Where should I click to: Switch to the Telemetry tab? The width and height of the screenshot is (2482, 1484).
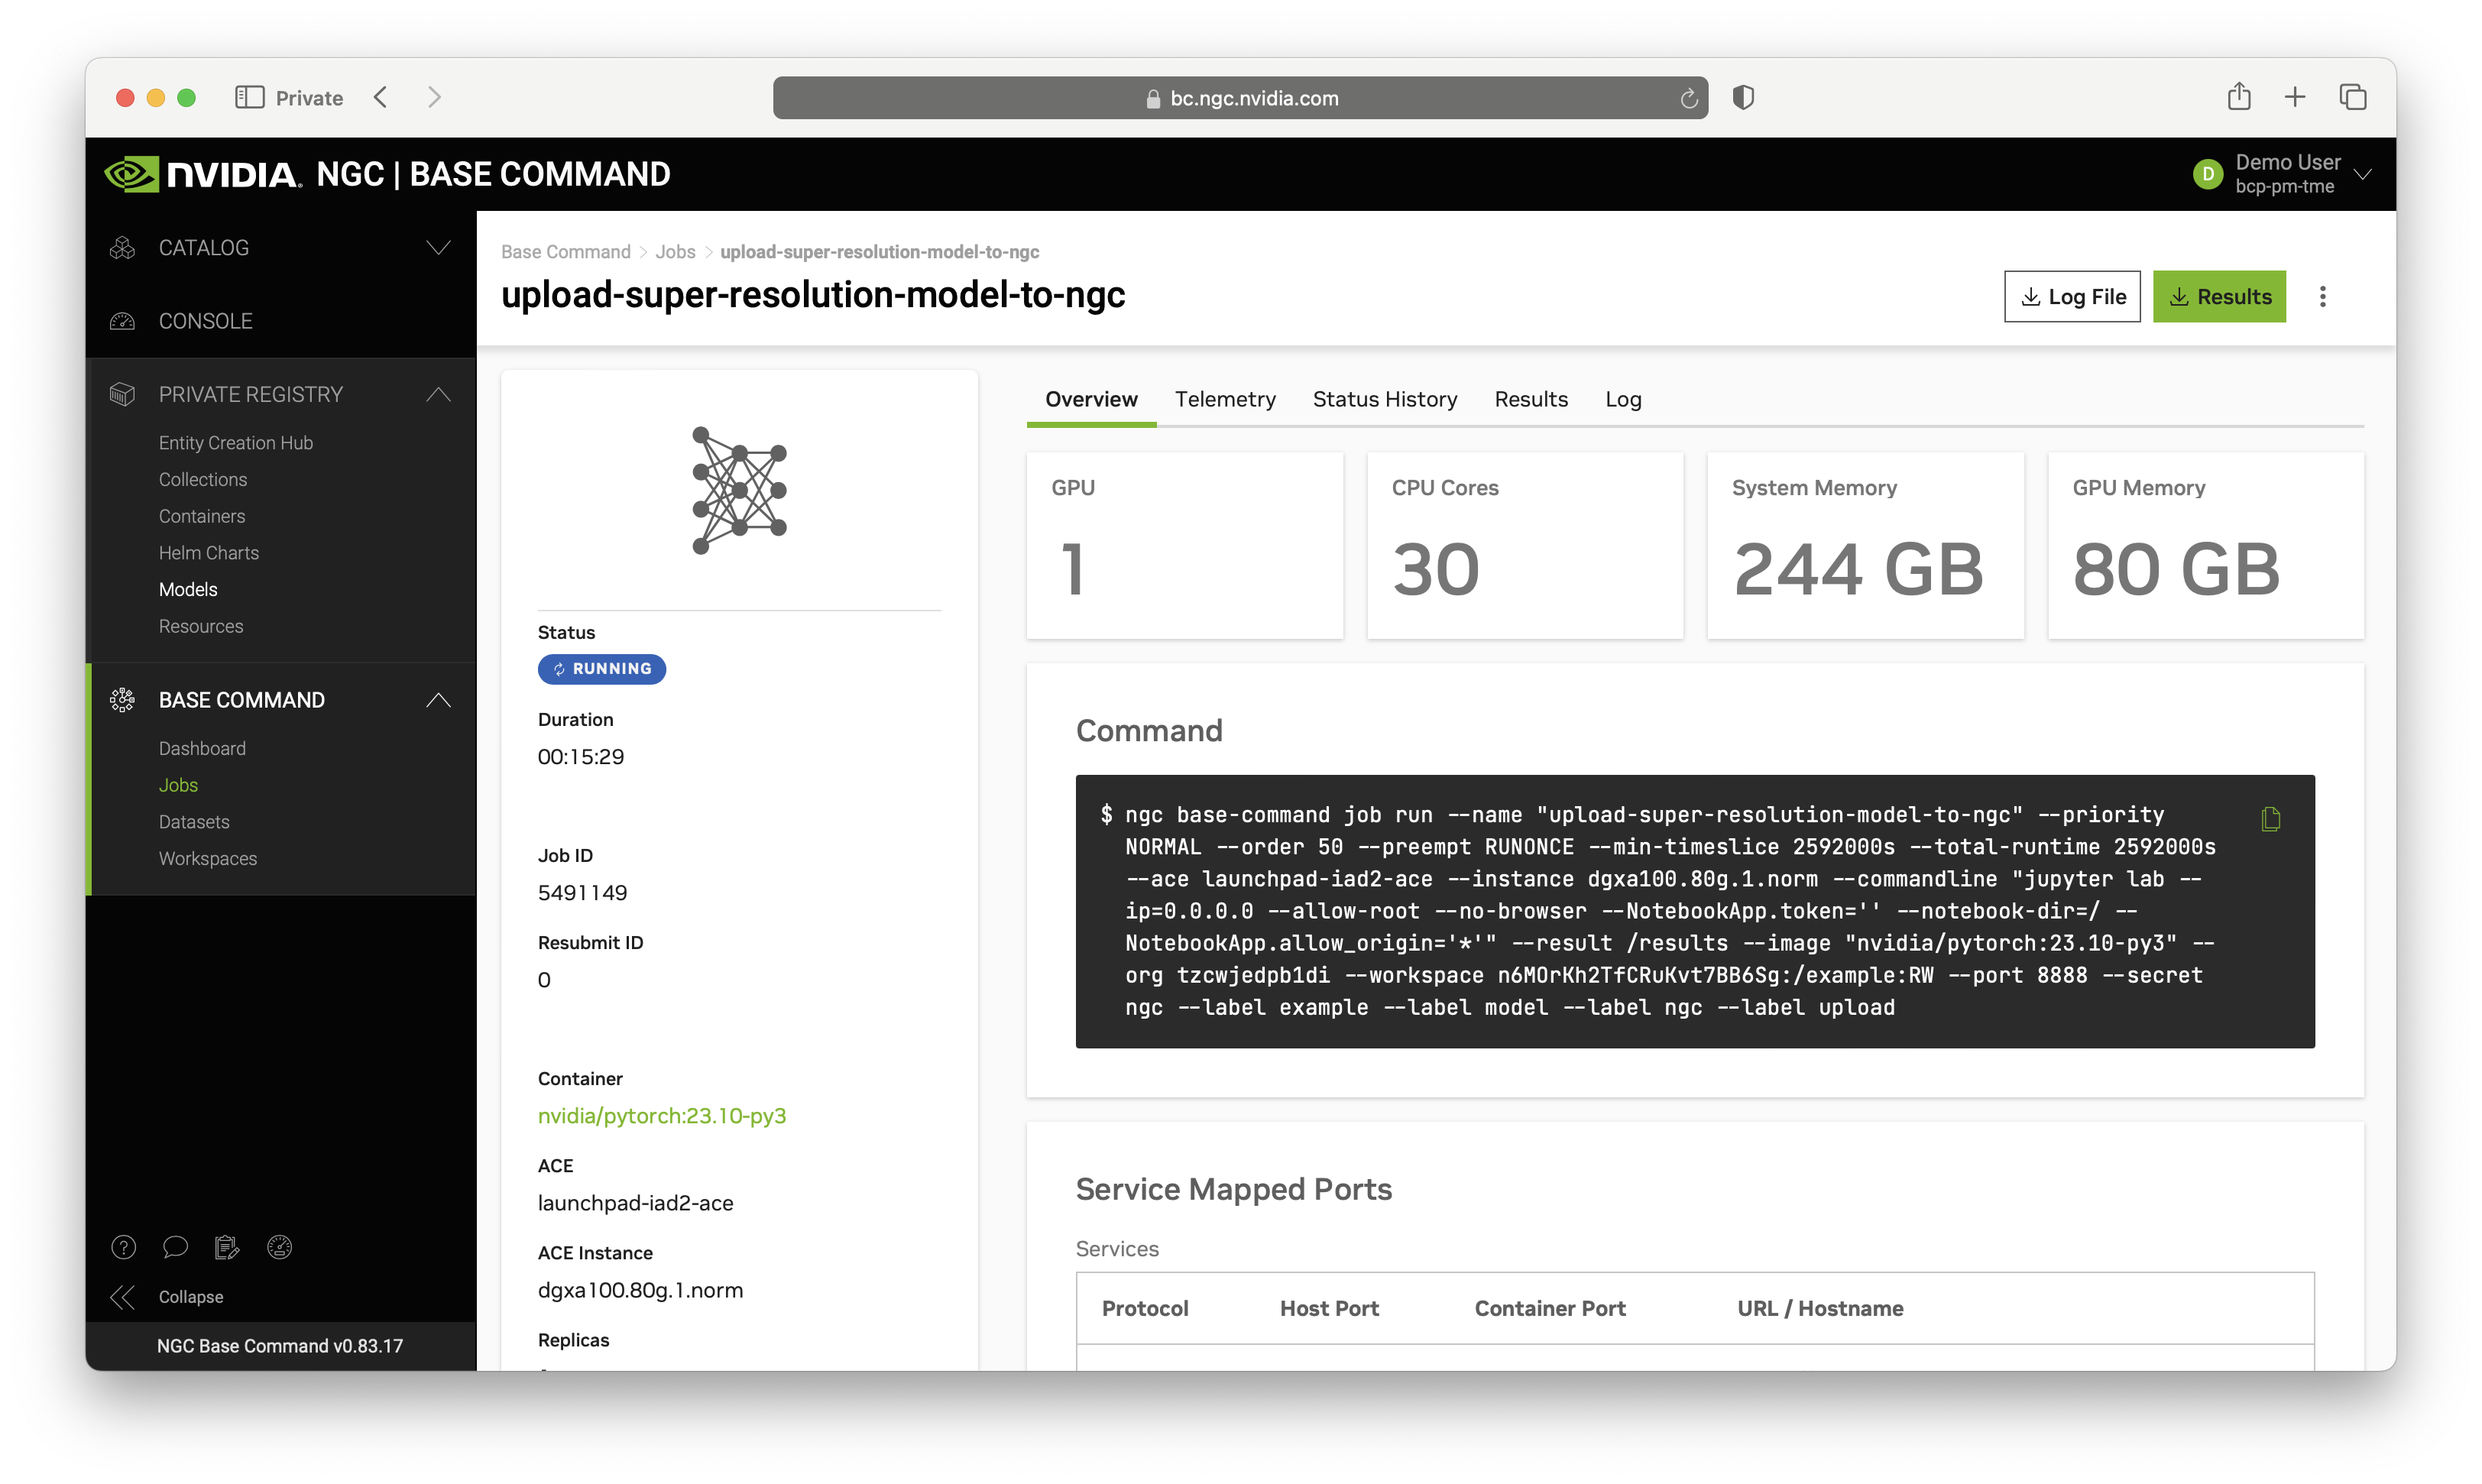(1225, 399)
